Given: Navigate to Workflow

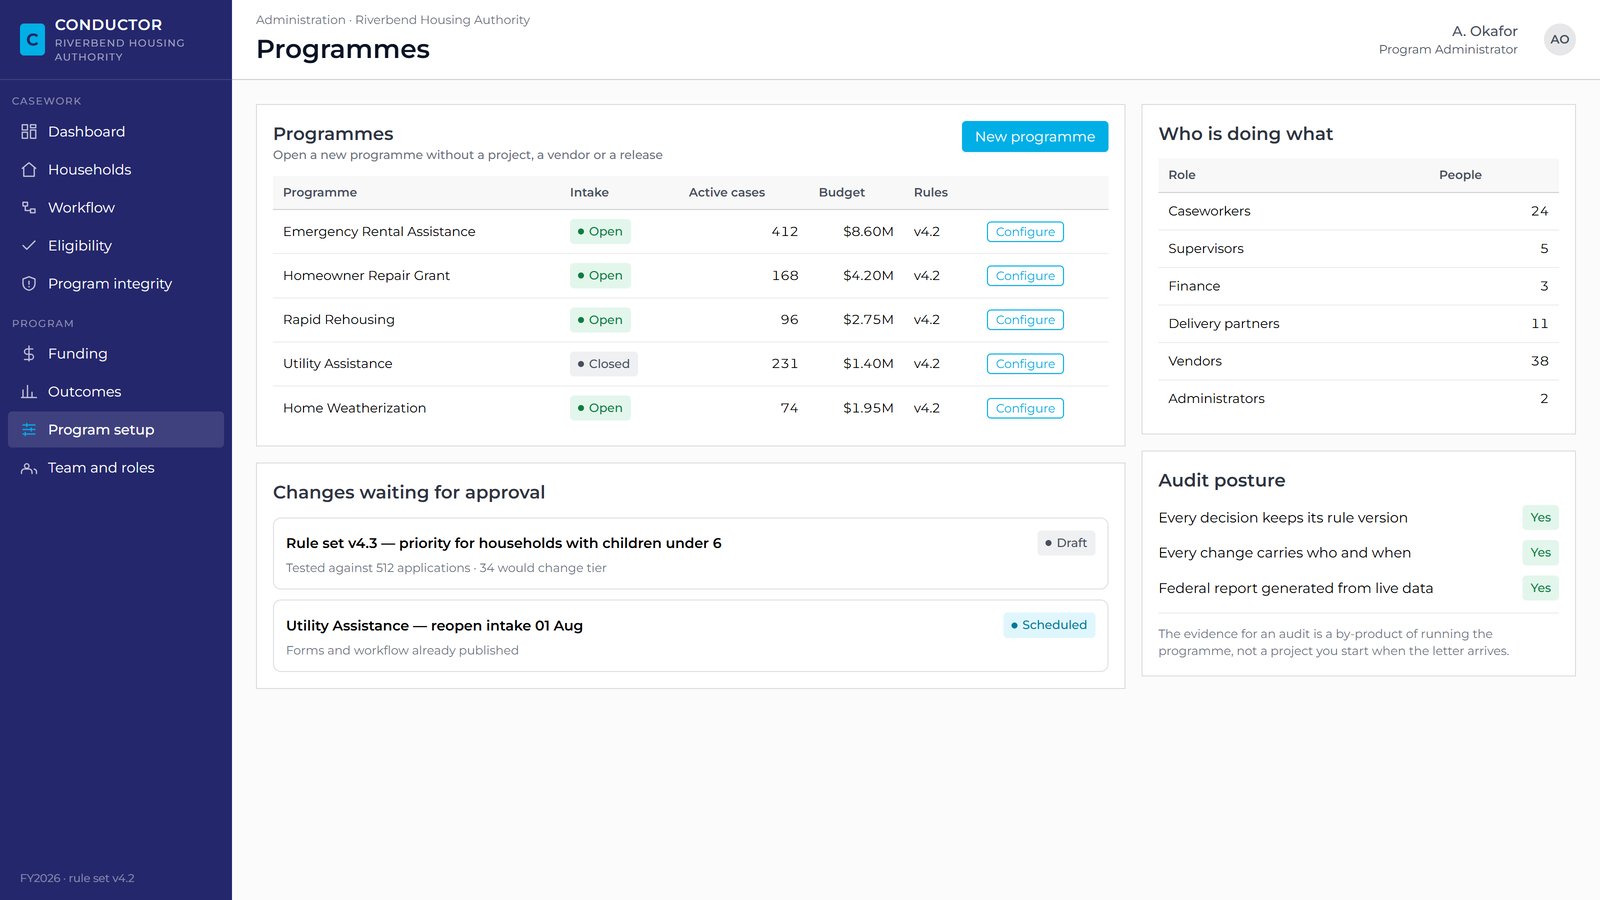Looking at the screenshot, I should pos(116,207).
